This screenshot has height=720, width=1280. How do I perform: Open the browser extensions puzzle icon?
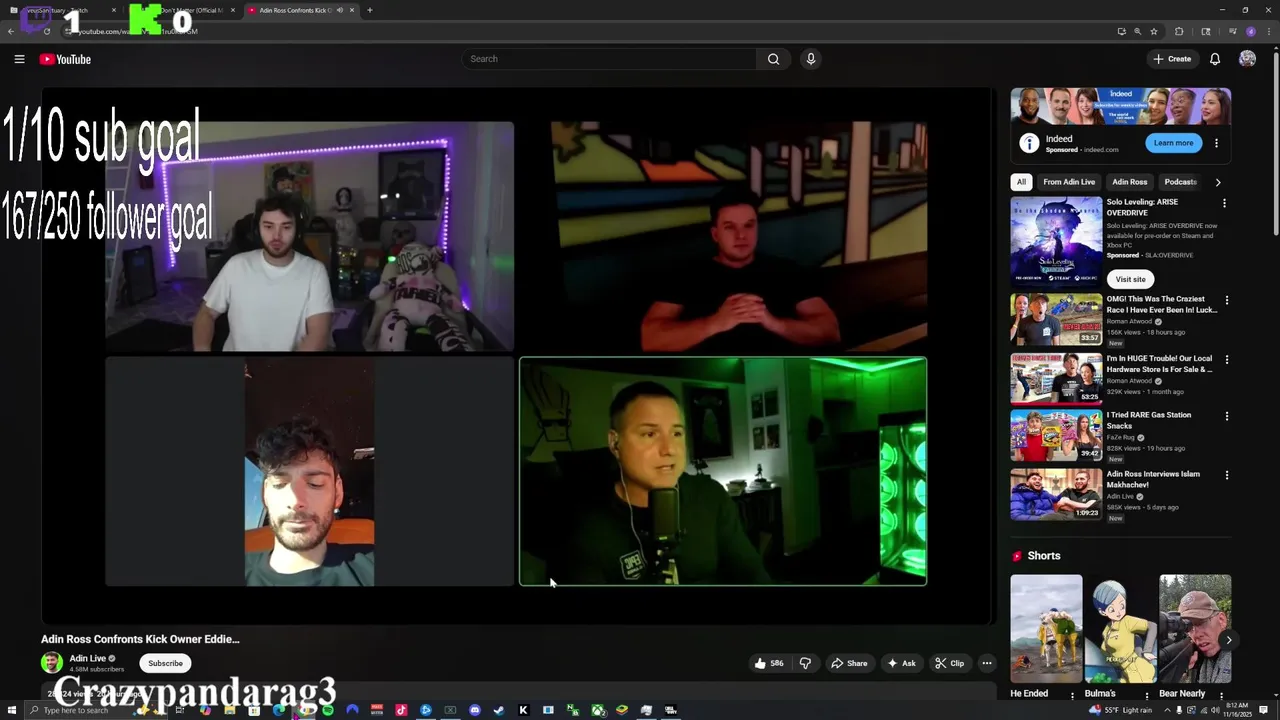click(x=1179, y=31)
